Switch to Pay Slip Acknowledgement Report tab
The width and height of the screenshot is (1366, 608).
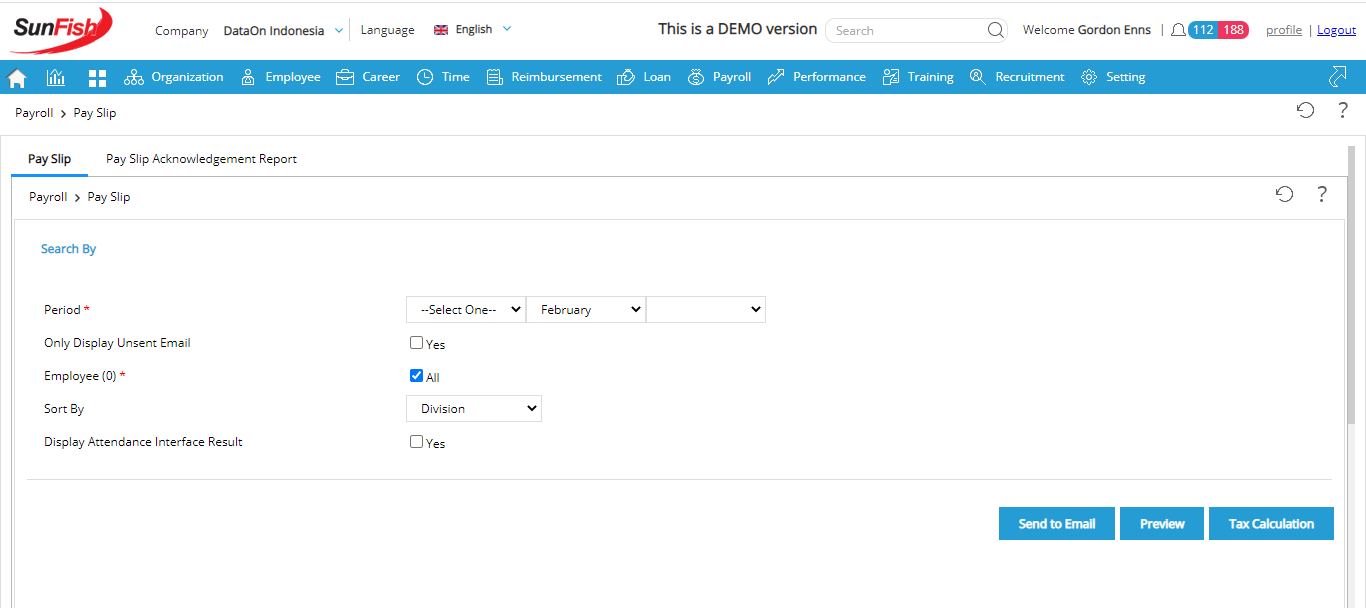(201, 159)
